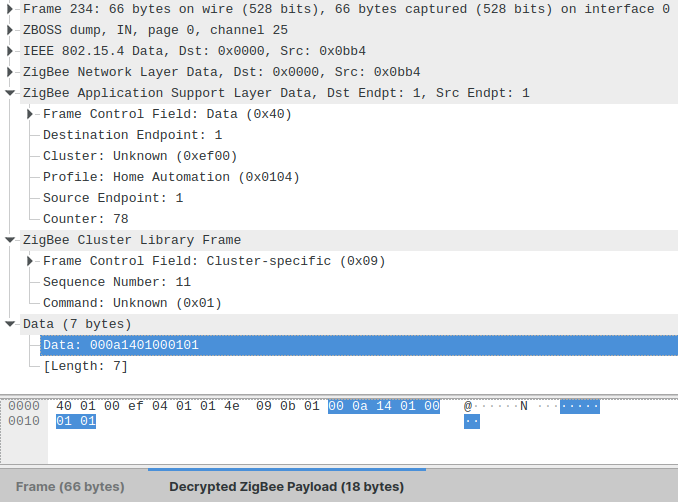Select Cluster: Unknown (0xef00) field
Image resolution: width=678 pixels, height=502 pixels.
[140, 156]
